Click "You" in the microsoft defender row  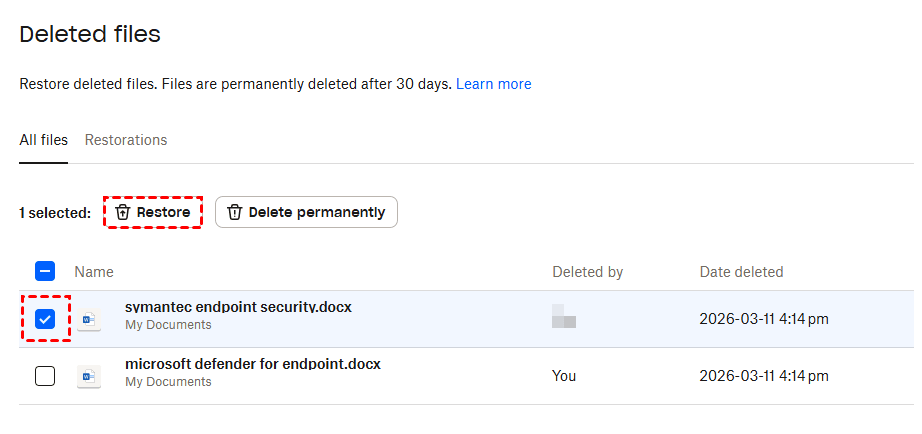pyautogui.click(x=563, y=376)
